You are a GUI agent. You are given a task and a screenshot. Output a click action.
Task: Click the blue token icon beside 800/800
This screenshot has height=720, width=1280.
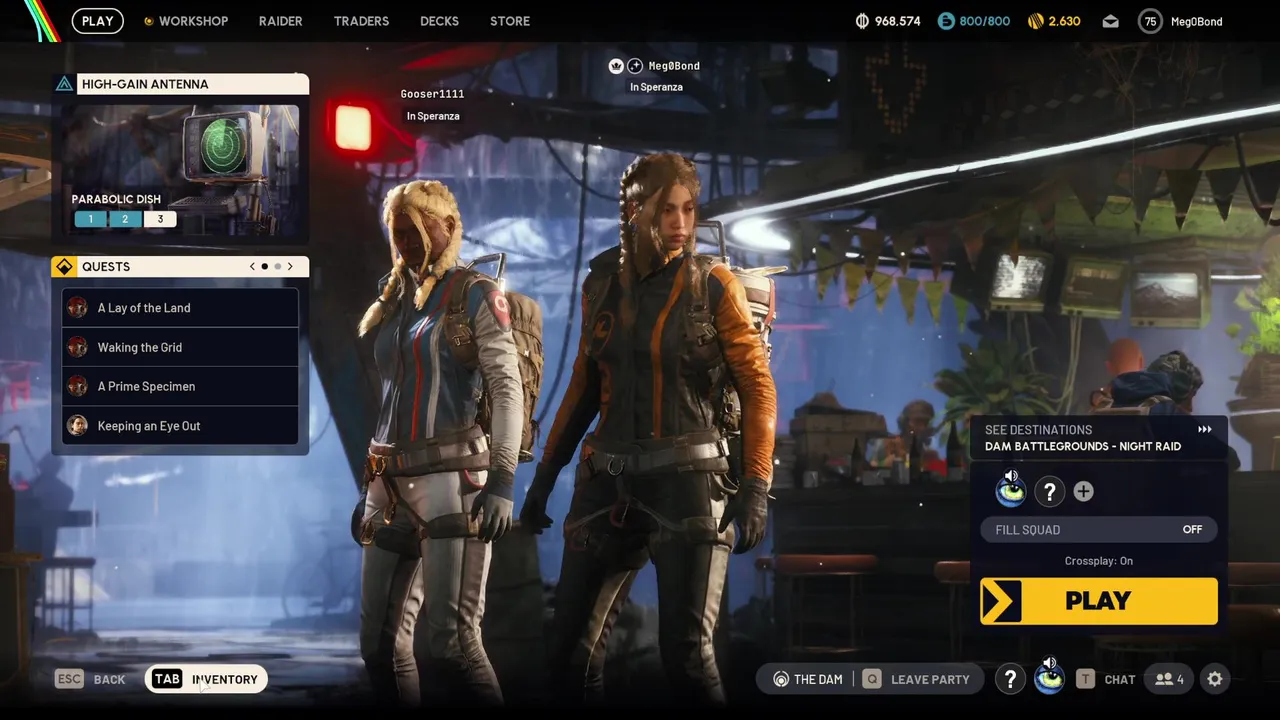(946, 21)
